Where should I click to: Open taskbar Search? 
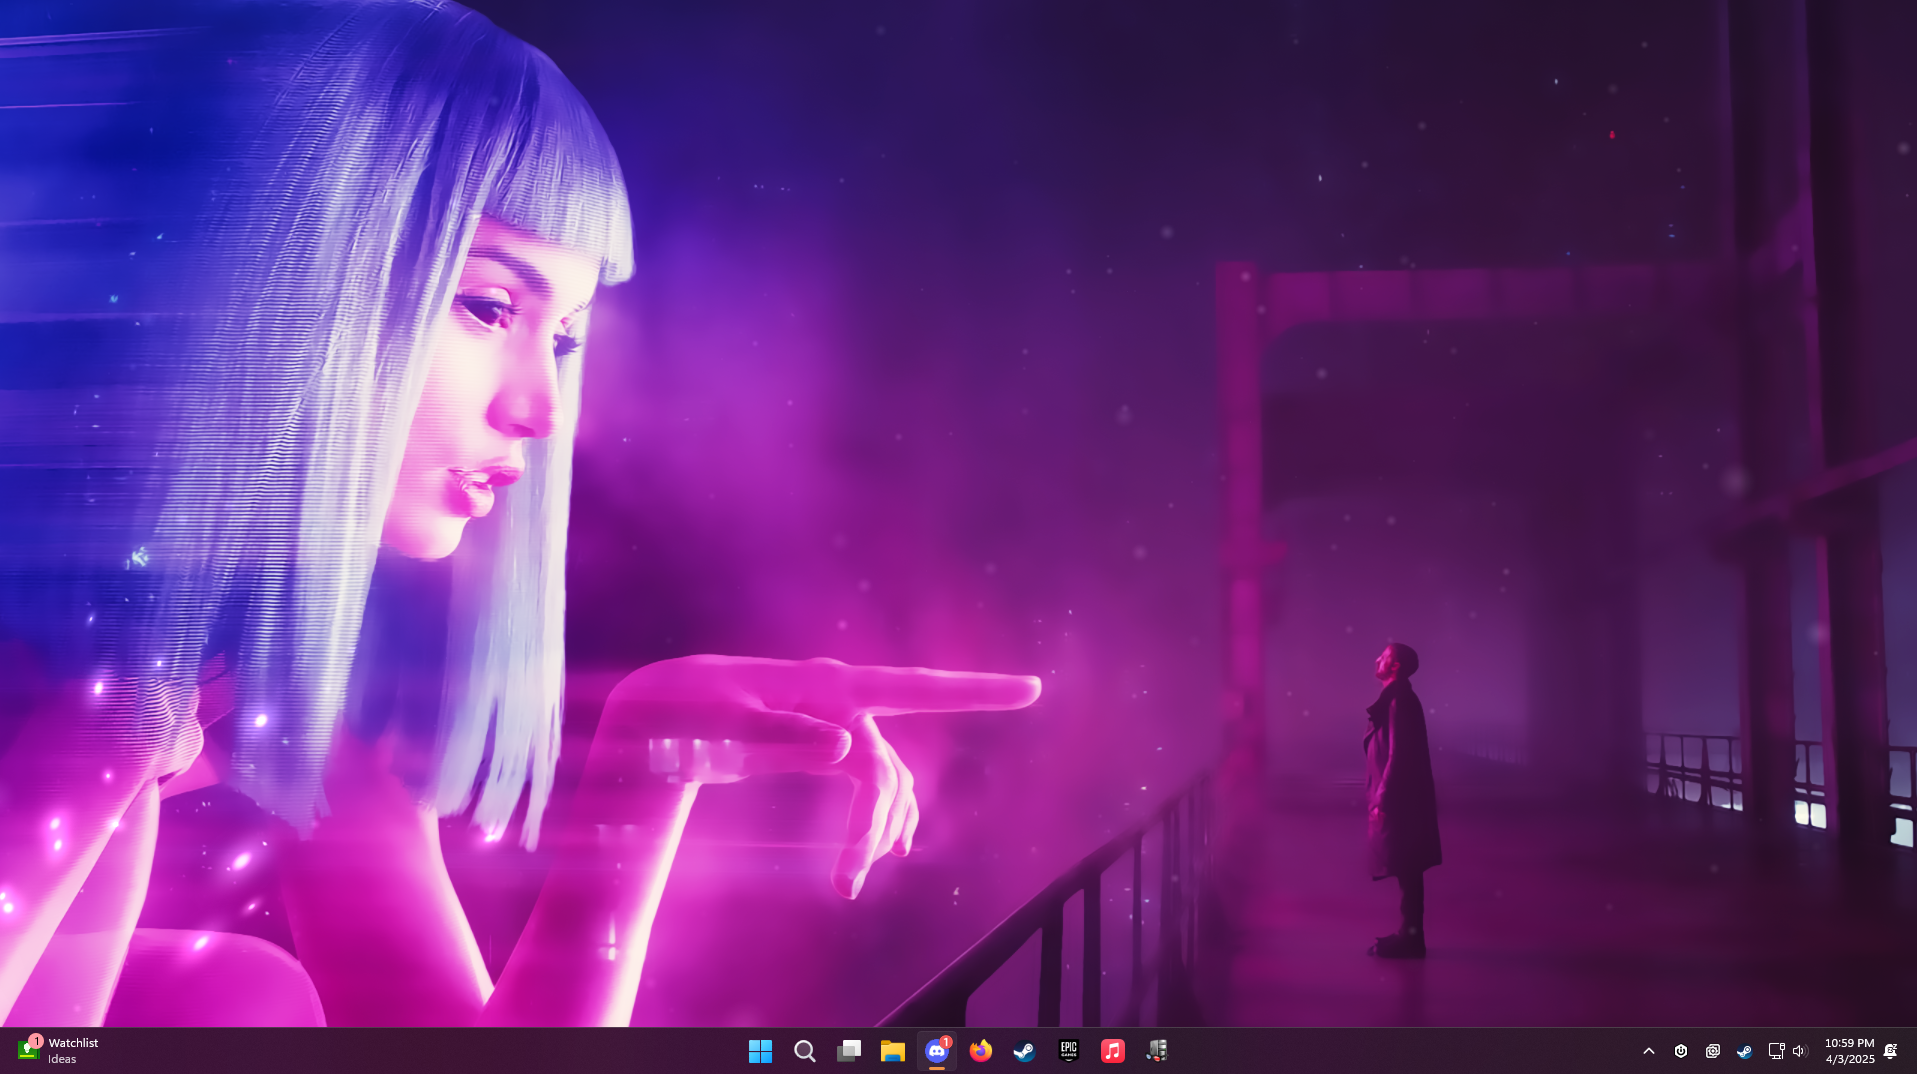[x=804, y=1051]
